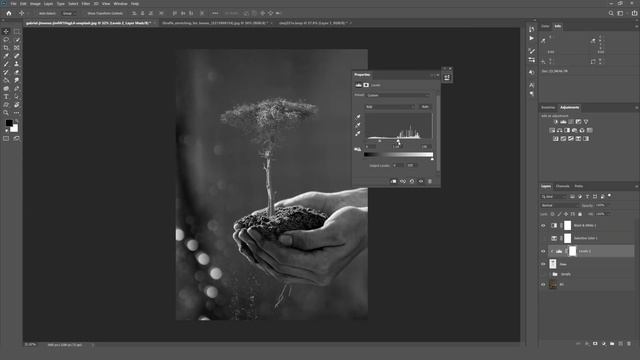
Task: Open the Help menu
Action: pyautogui.click(x=135, y=4)
